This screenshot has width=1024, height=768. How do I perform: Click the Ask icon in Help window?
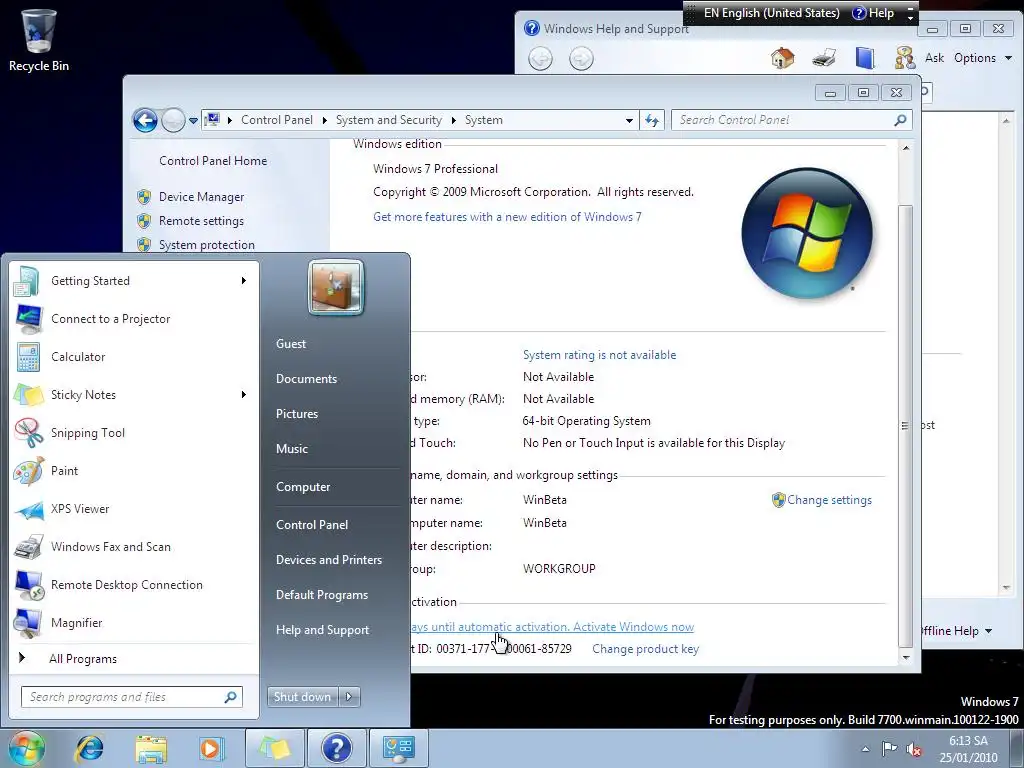coord(905,58)
